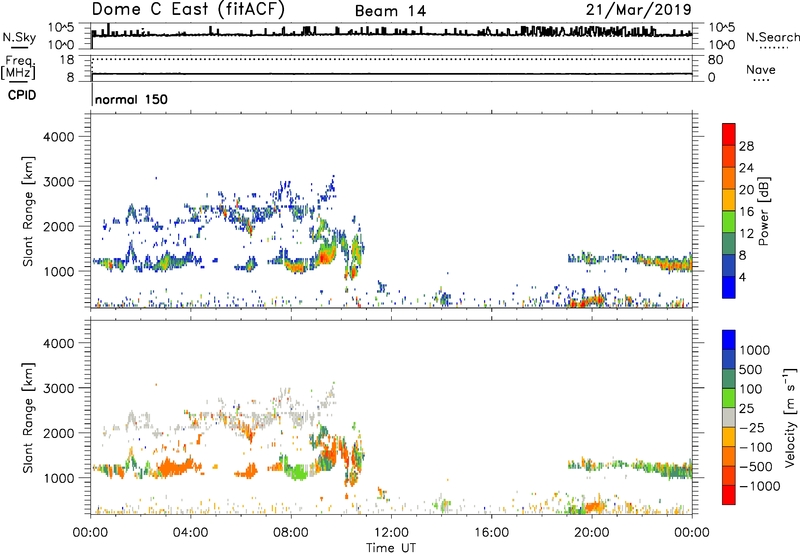800x554 pixels.
Task: Click the date '21/Mar/2019'
Action: point(638,9)
